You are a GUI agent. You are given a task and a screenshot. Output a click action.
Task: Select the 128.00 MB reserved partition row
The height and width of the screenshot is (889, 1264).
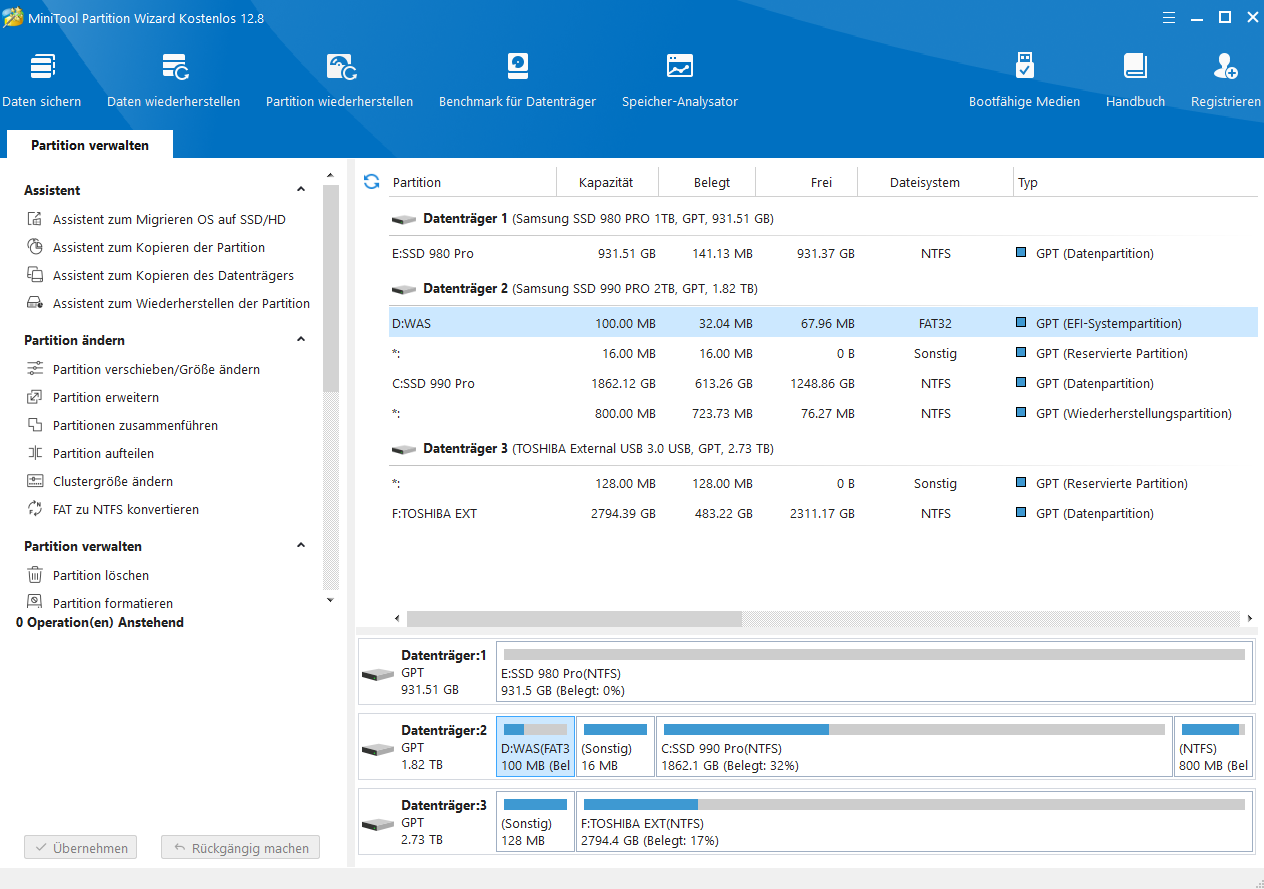pos(823,483)
